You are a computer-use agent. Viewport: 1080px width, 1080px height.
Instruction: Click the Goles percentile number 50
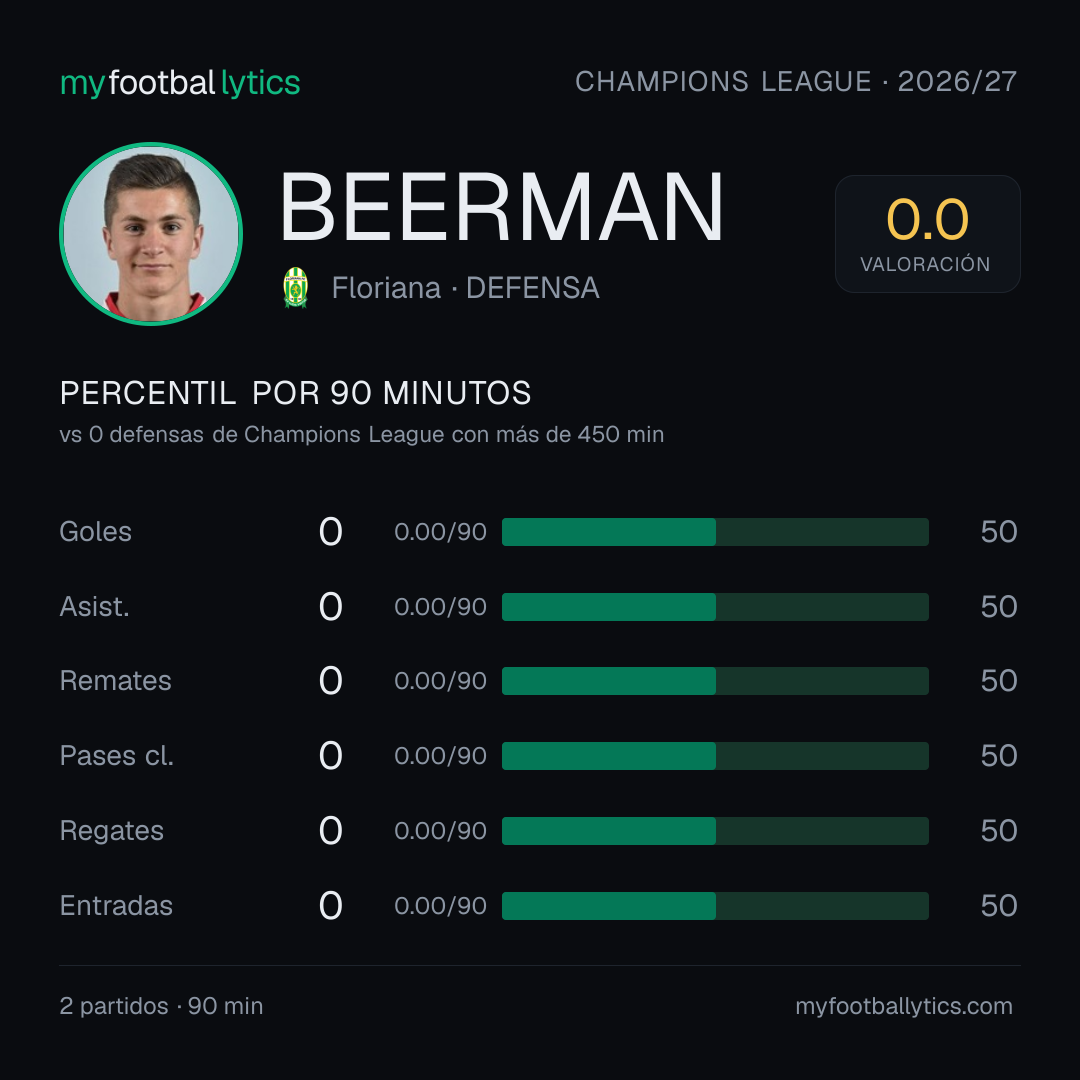(999, 532)
